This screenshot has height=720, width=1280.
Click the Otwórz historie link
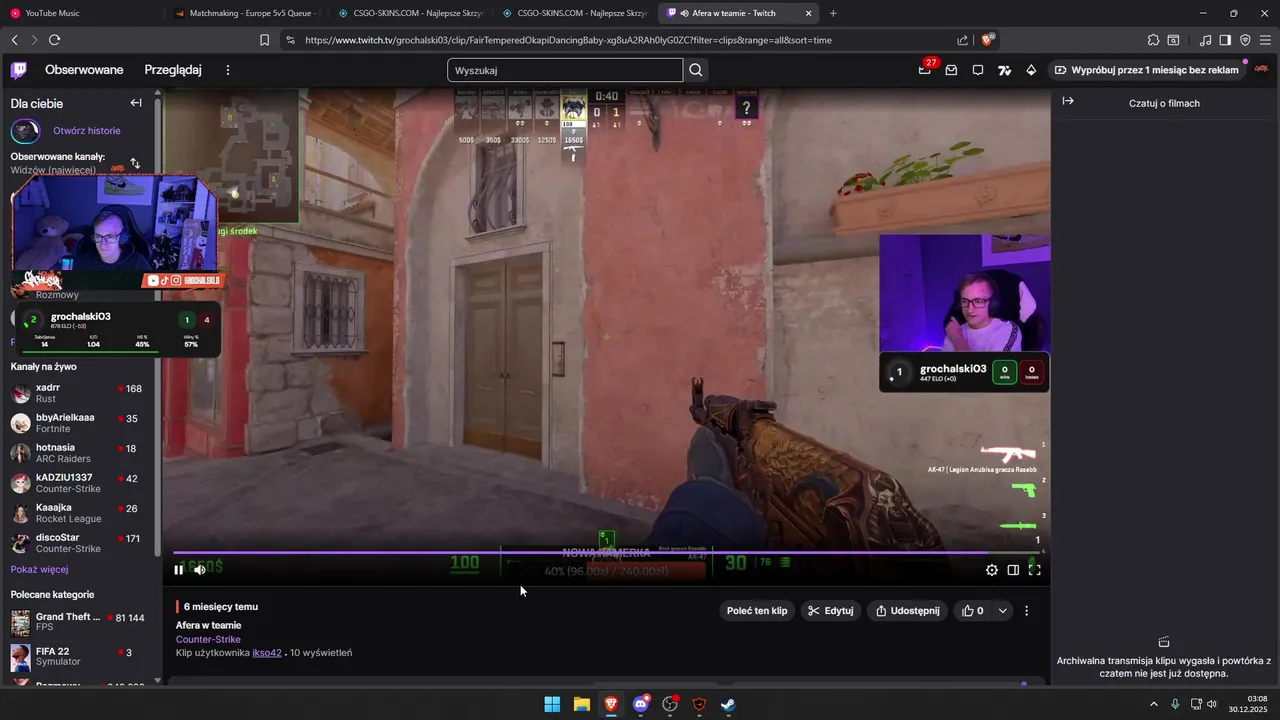87,131
